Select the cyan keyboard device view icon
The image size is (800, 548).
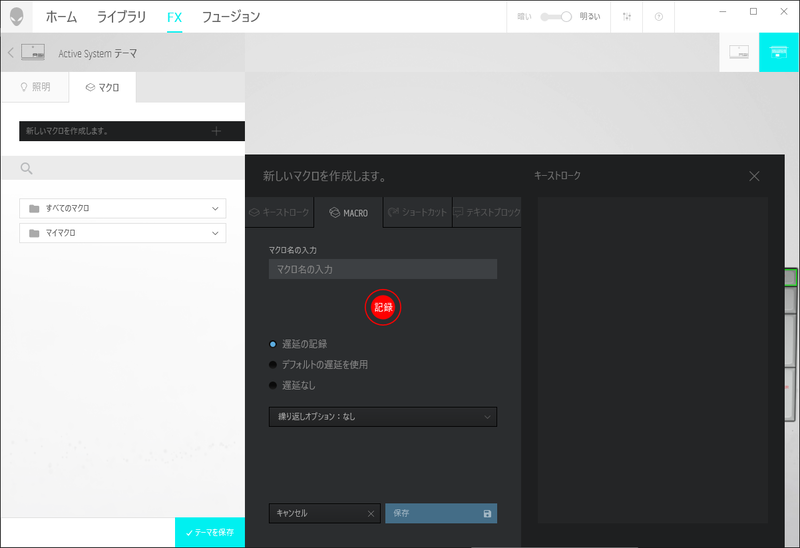[x=779, y=52]
